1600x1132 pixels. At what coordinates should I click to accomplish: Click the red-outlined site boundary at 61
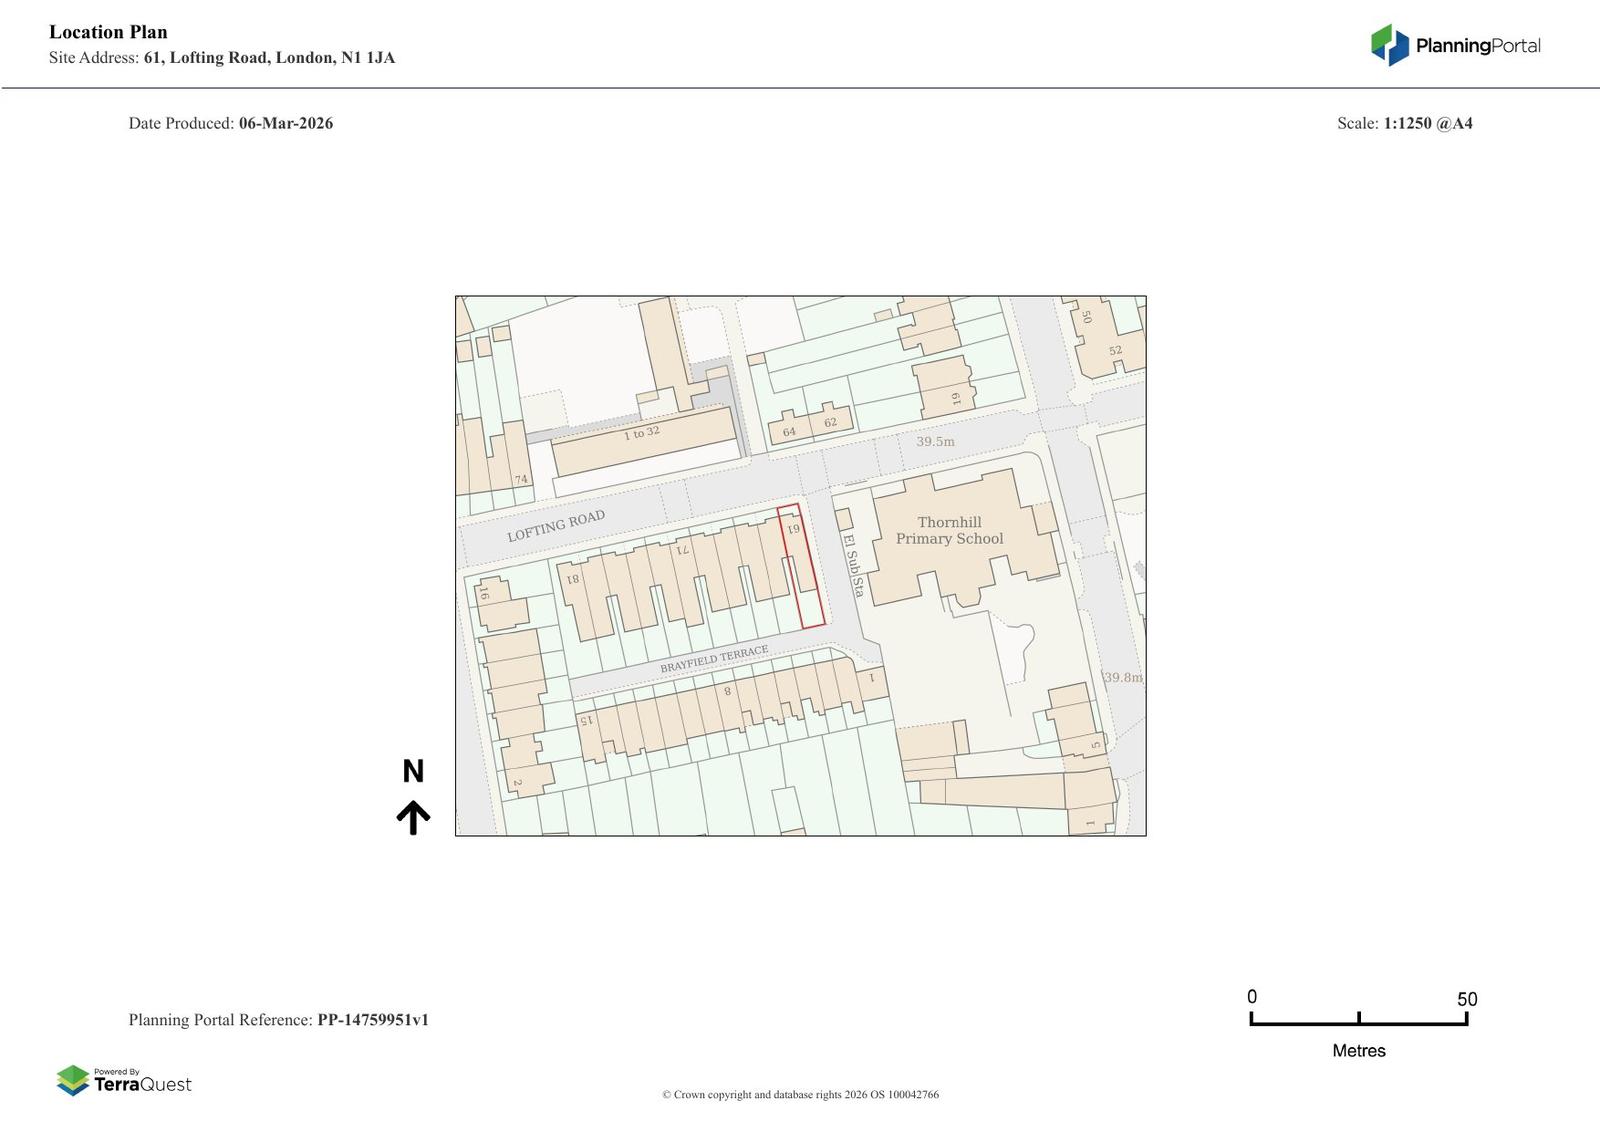click(x=801, y=566)
